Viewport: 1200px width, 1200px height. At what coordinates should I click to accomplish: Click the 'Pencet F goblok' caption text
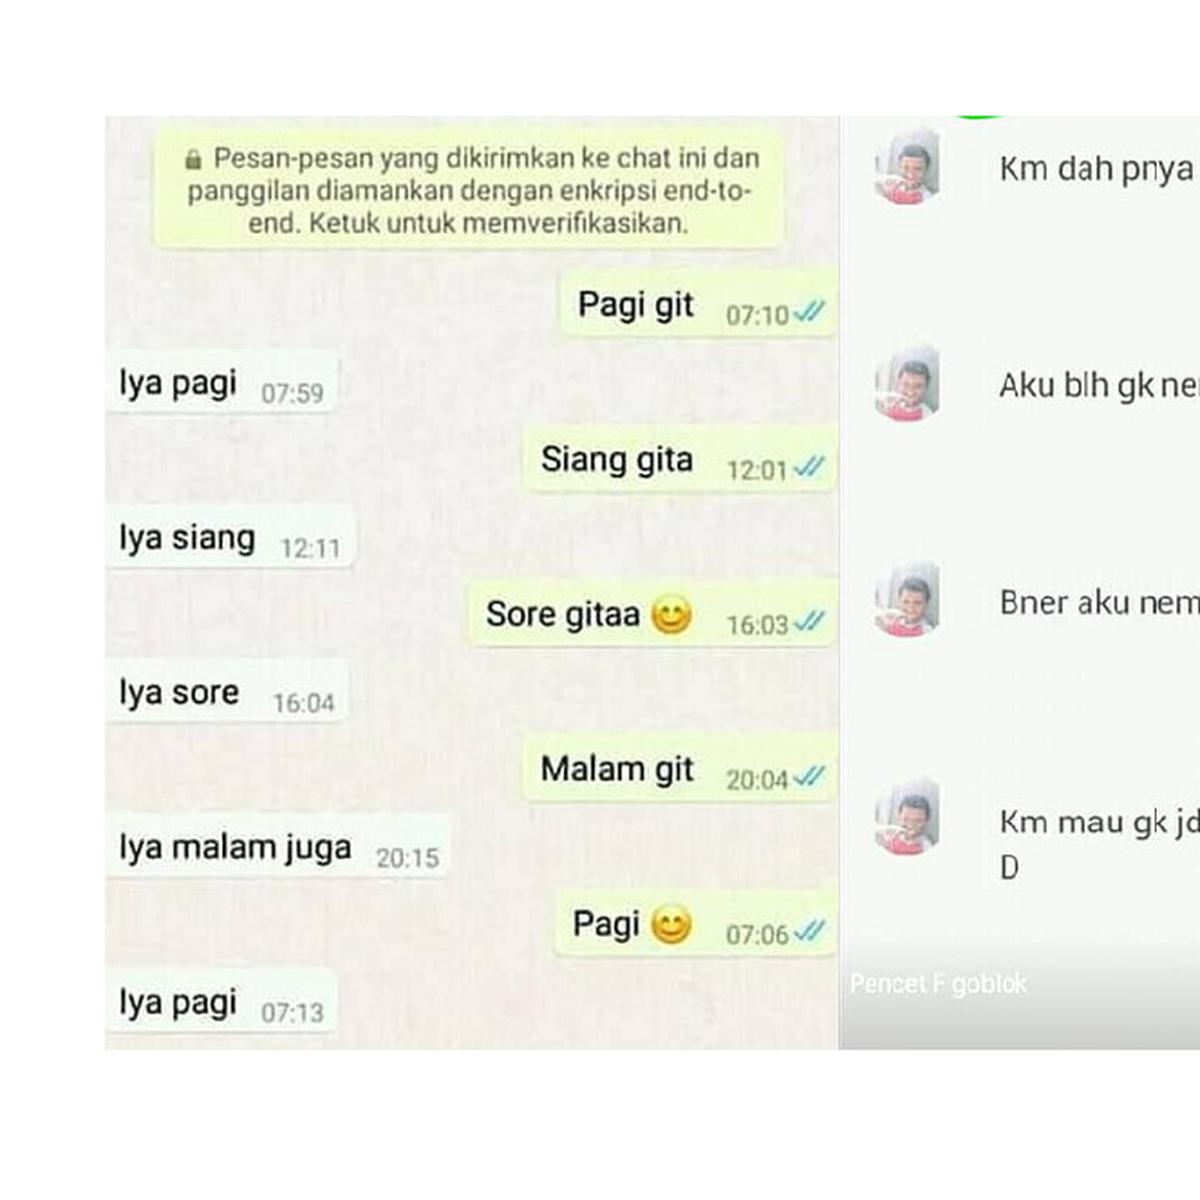938,984
